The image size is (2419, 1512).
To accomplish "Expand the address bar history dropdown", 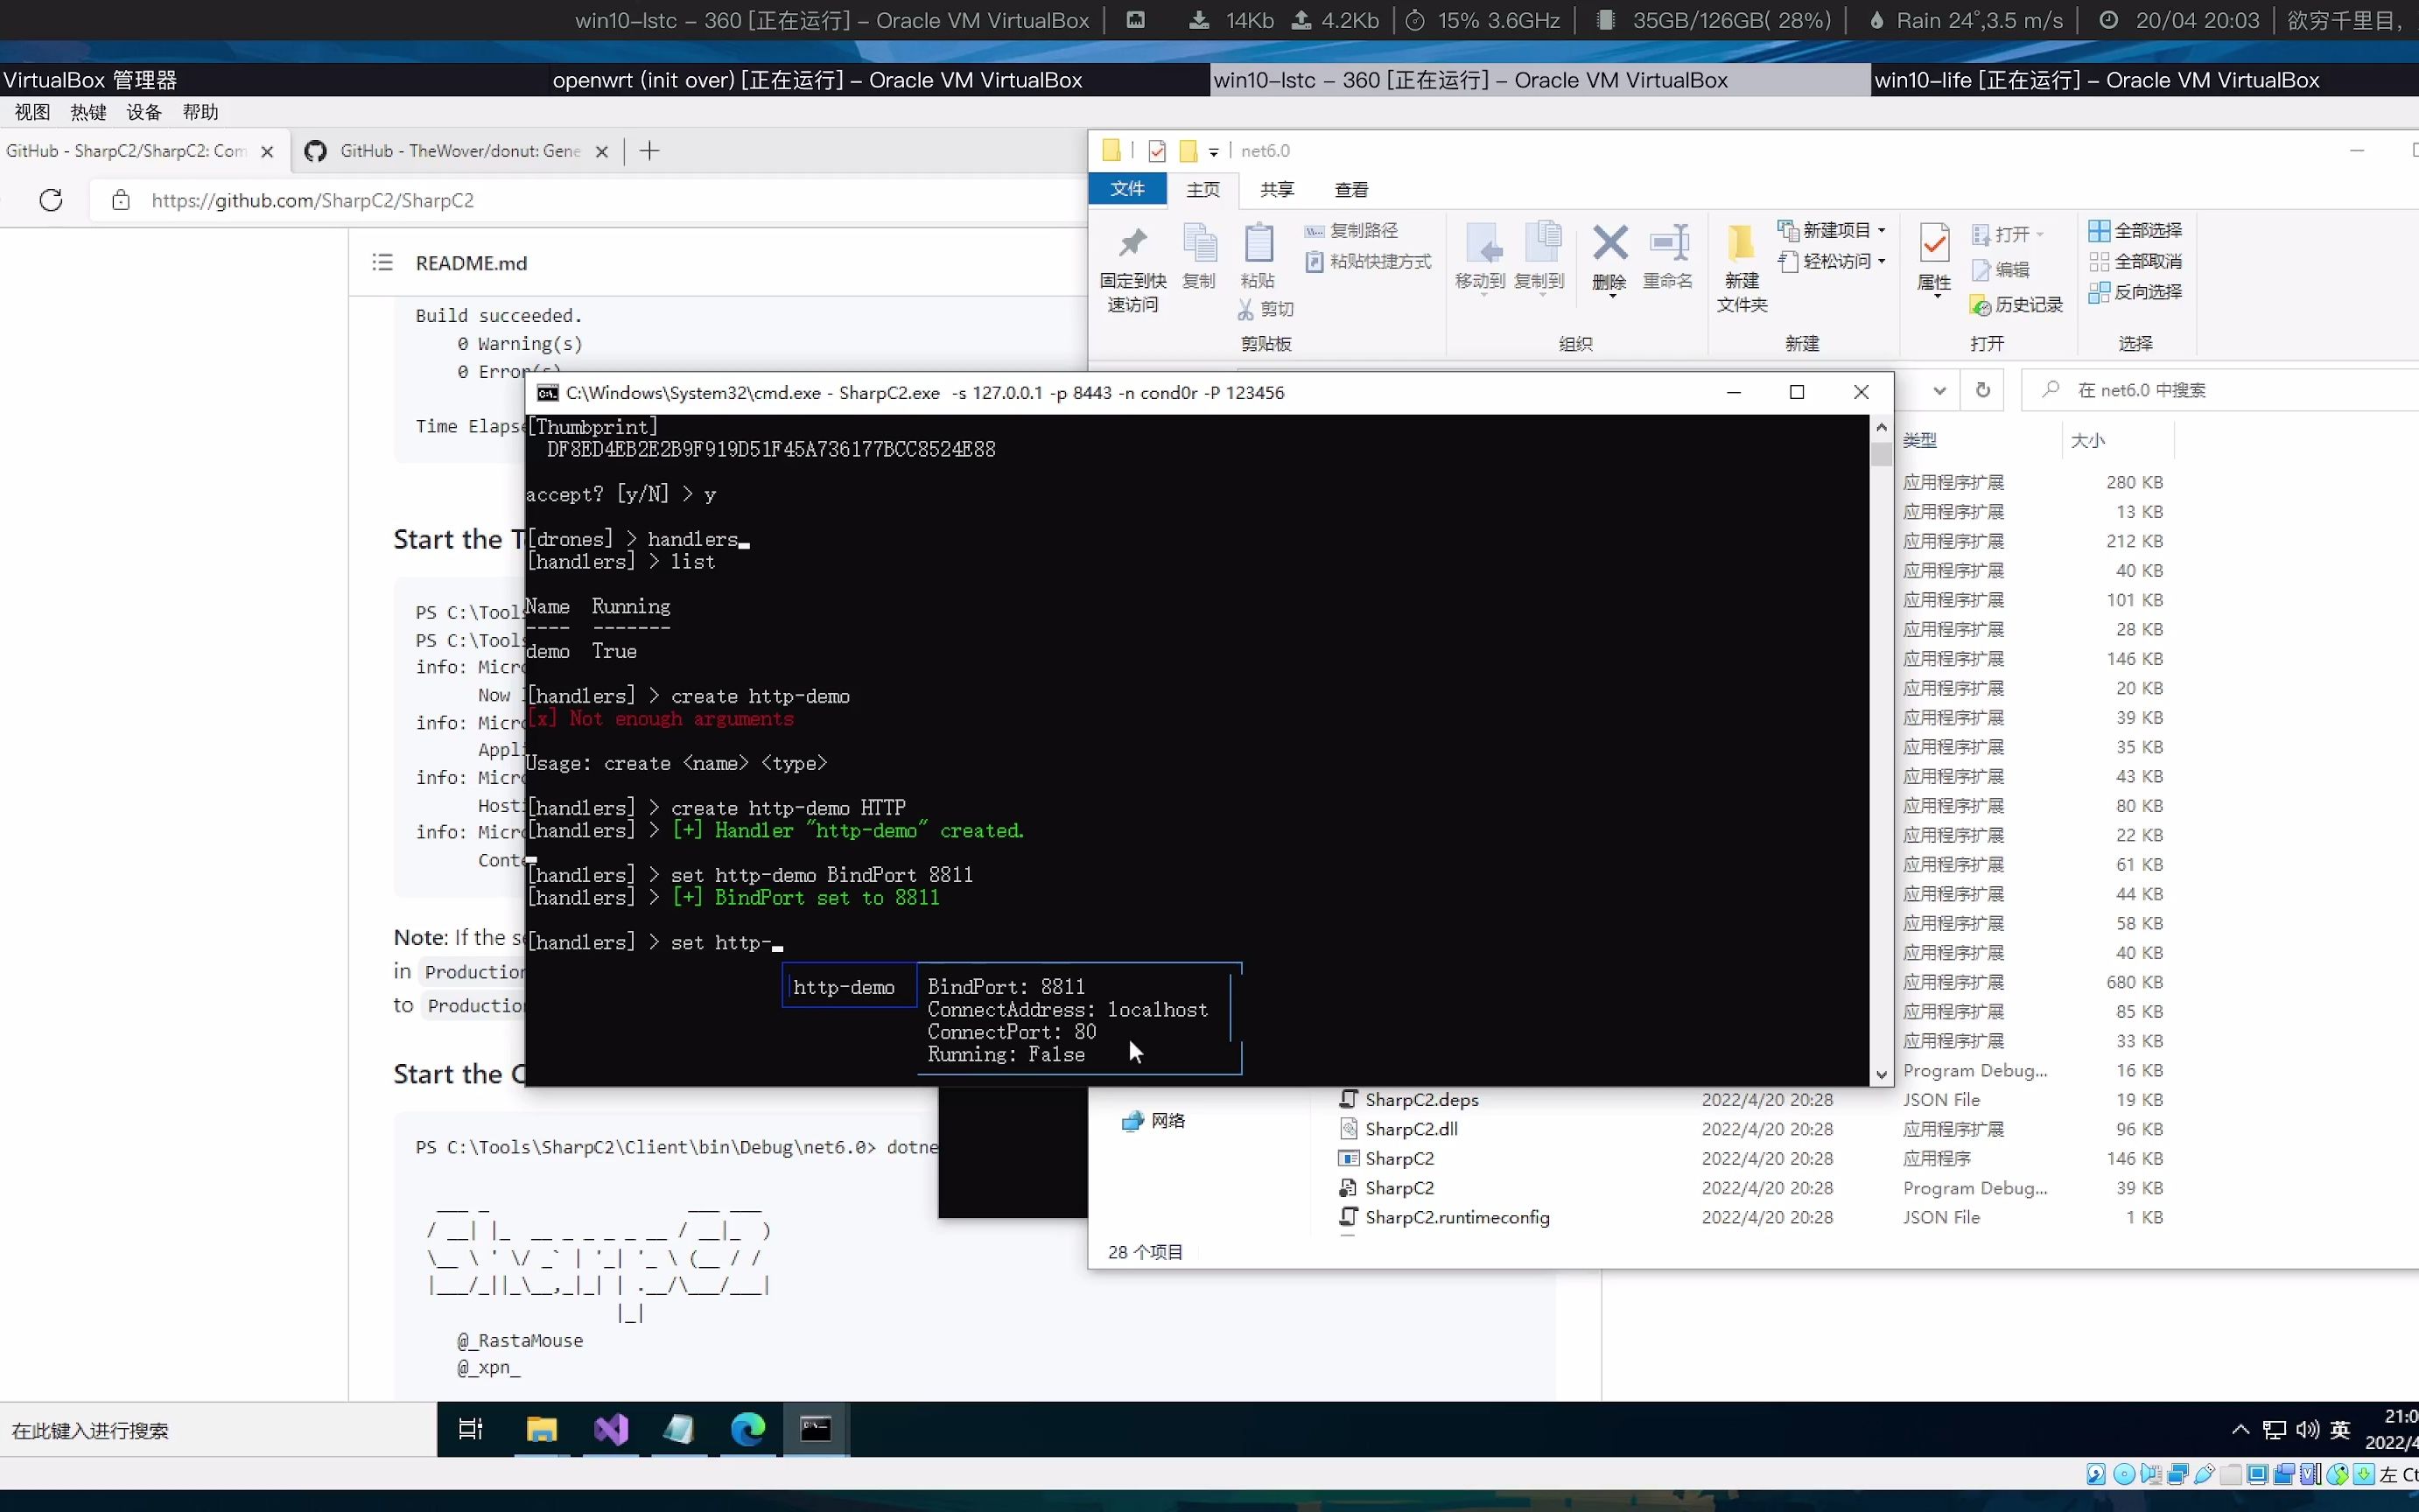I will click(x=1939, y=390).
